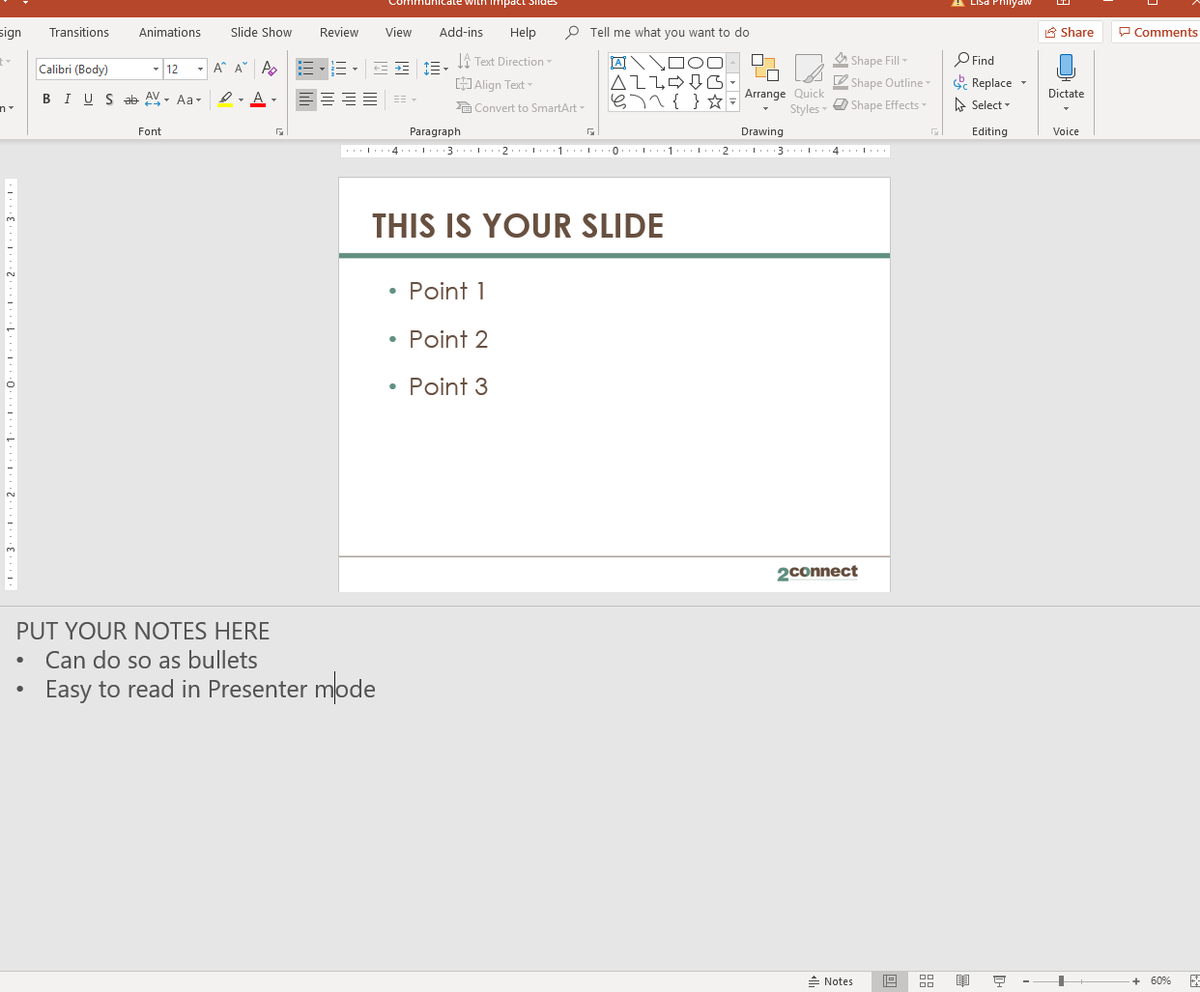Open text highlight color dropdown arrow
Viewport: 1200px width, 992px height.
click(241, 100)
